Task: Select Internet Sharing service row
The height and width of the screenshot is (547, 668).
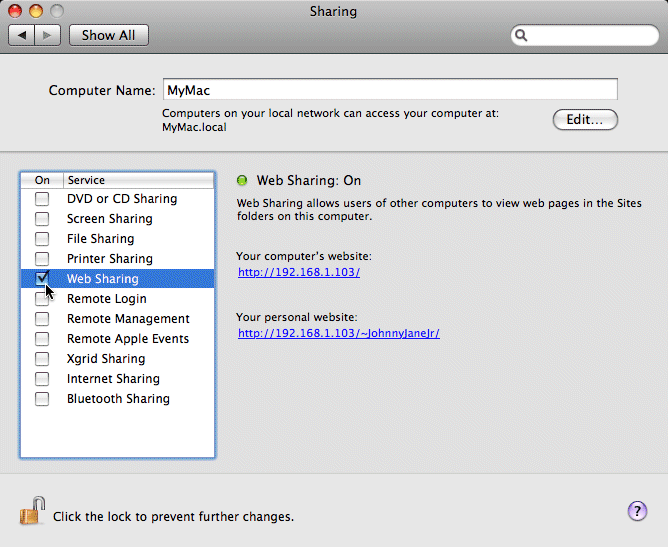Action: pos(112,379)
